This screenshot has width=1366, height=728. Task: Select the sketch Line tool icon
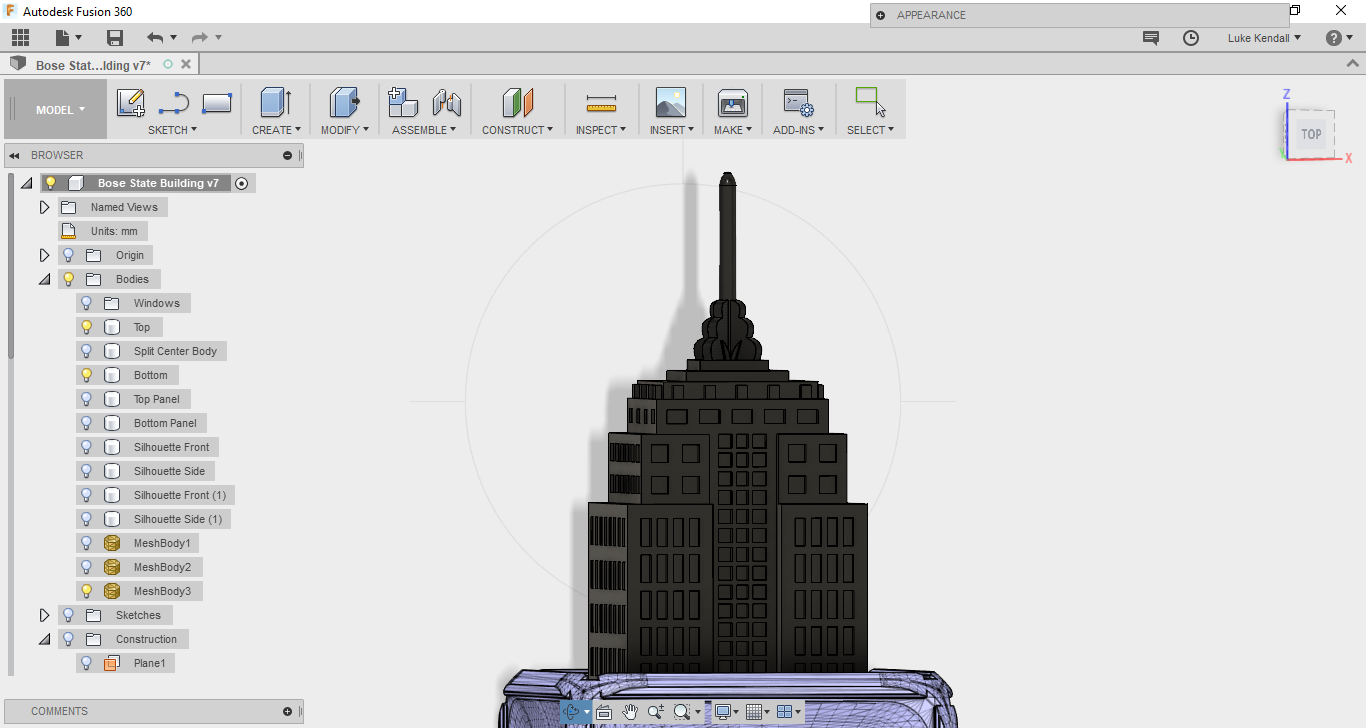174,102
